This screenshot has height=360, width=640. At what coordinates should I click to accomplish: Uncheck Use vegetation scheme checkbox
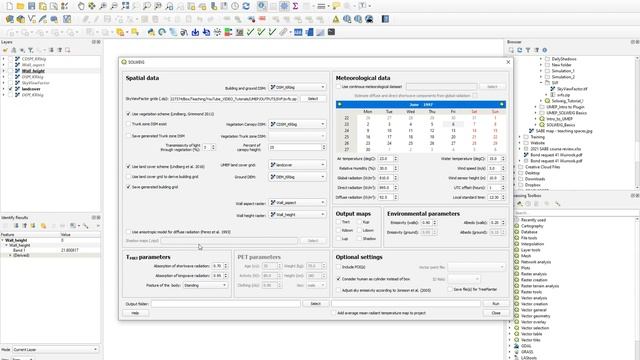tap(128, 114)
